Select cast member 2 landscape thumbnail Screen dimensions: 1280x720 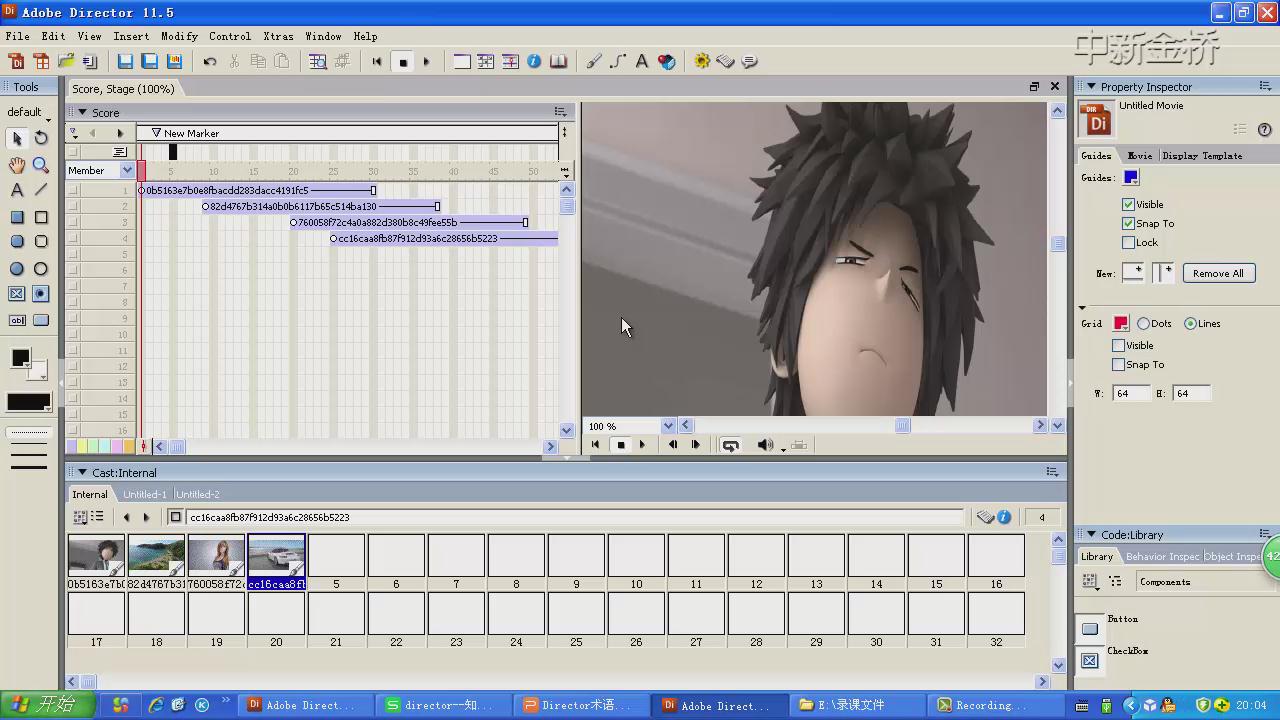156,556
